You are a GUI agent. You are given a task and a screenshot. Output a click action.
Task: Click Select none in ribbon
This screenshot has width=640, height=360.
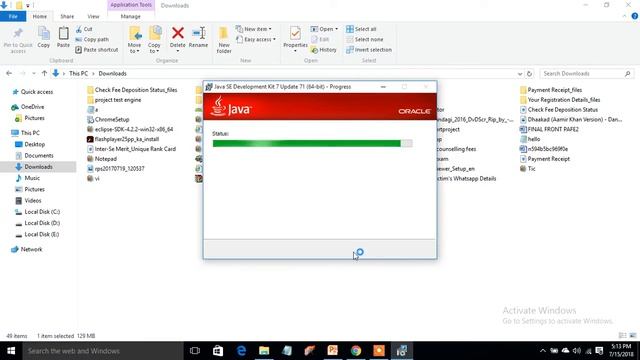click(364, 40)
